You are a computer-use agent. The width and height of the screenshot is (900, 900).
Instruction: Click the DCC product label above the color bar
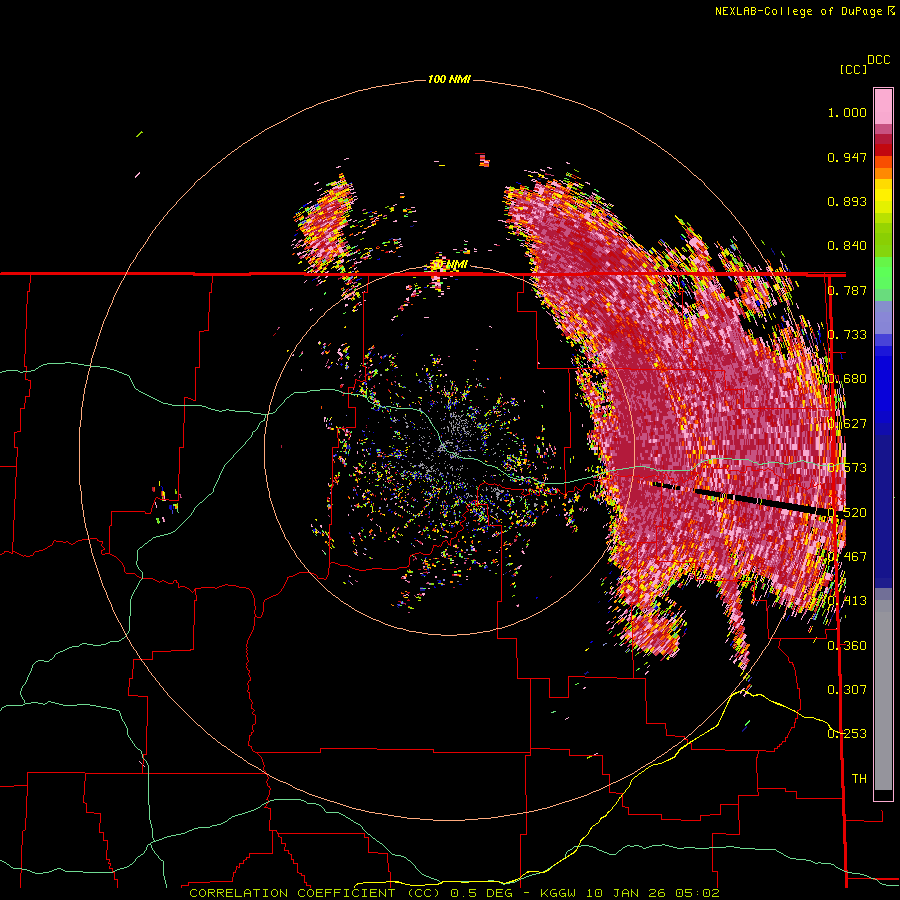pos(879,60)
